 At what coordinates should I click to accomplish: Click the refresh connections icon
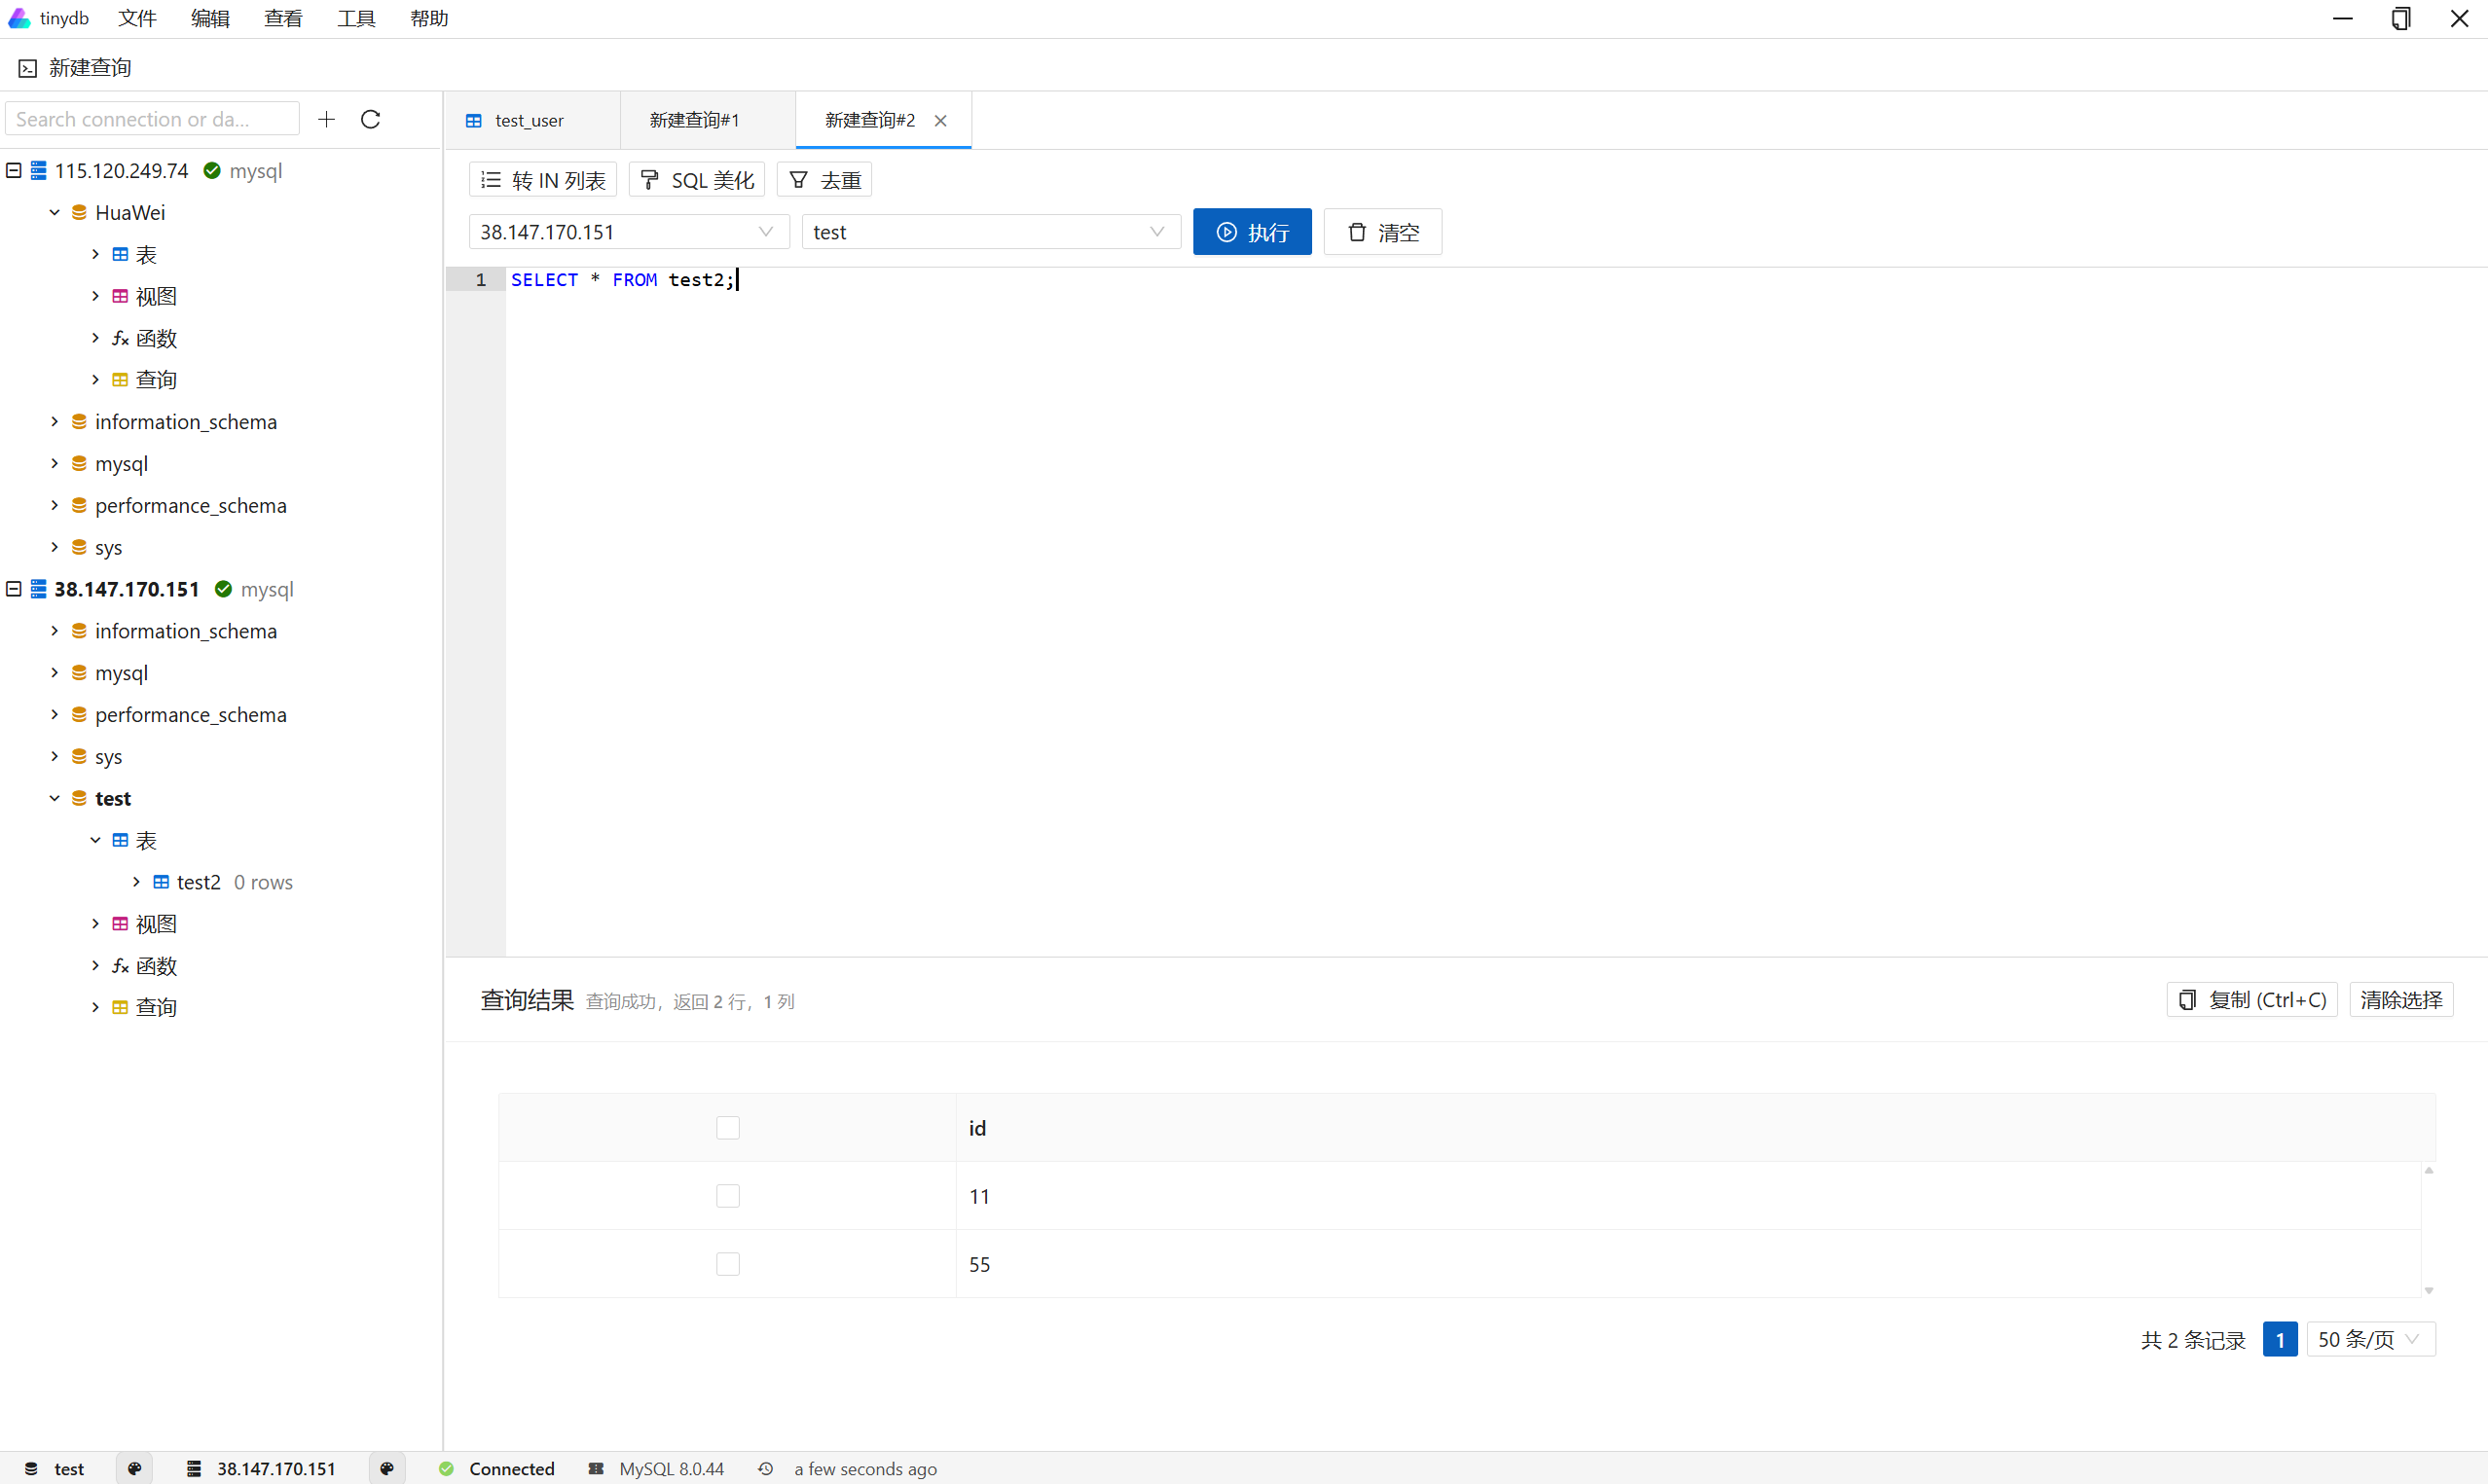click(x=370, y=119)
